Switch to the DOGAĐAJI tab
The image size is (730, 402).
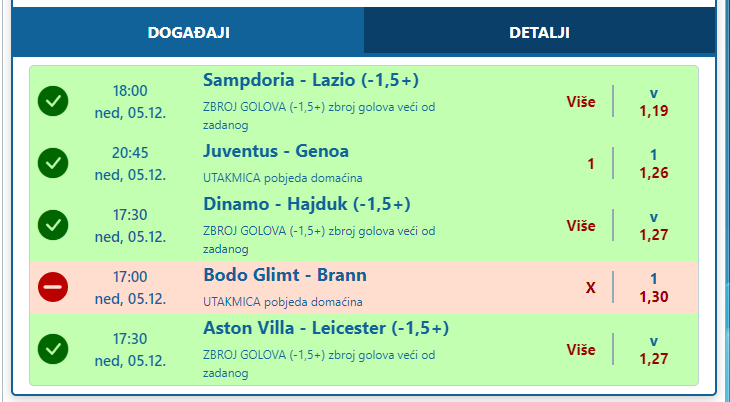(x=189, y=32)
